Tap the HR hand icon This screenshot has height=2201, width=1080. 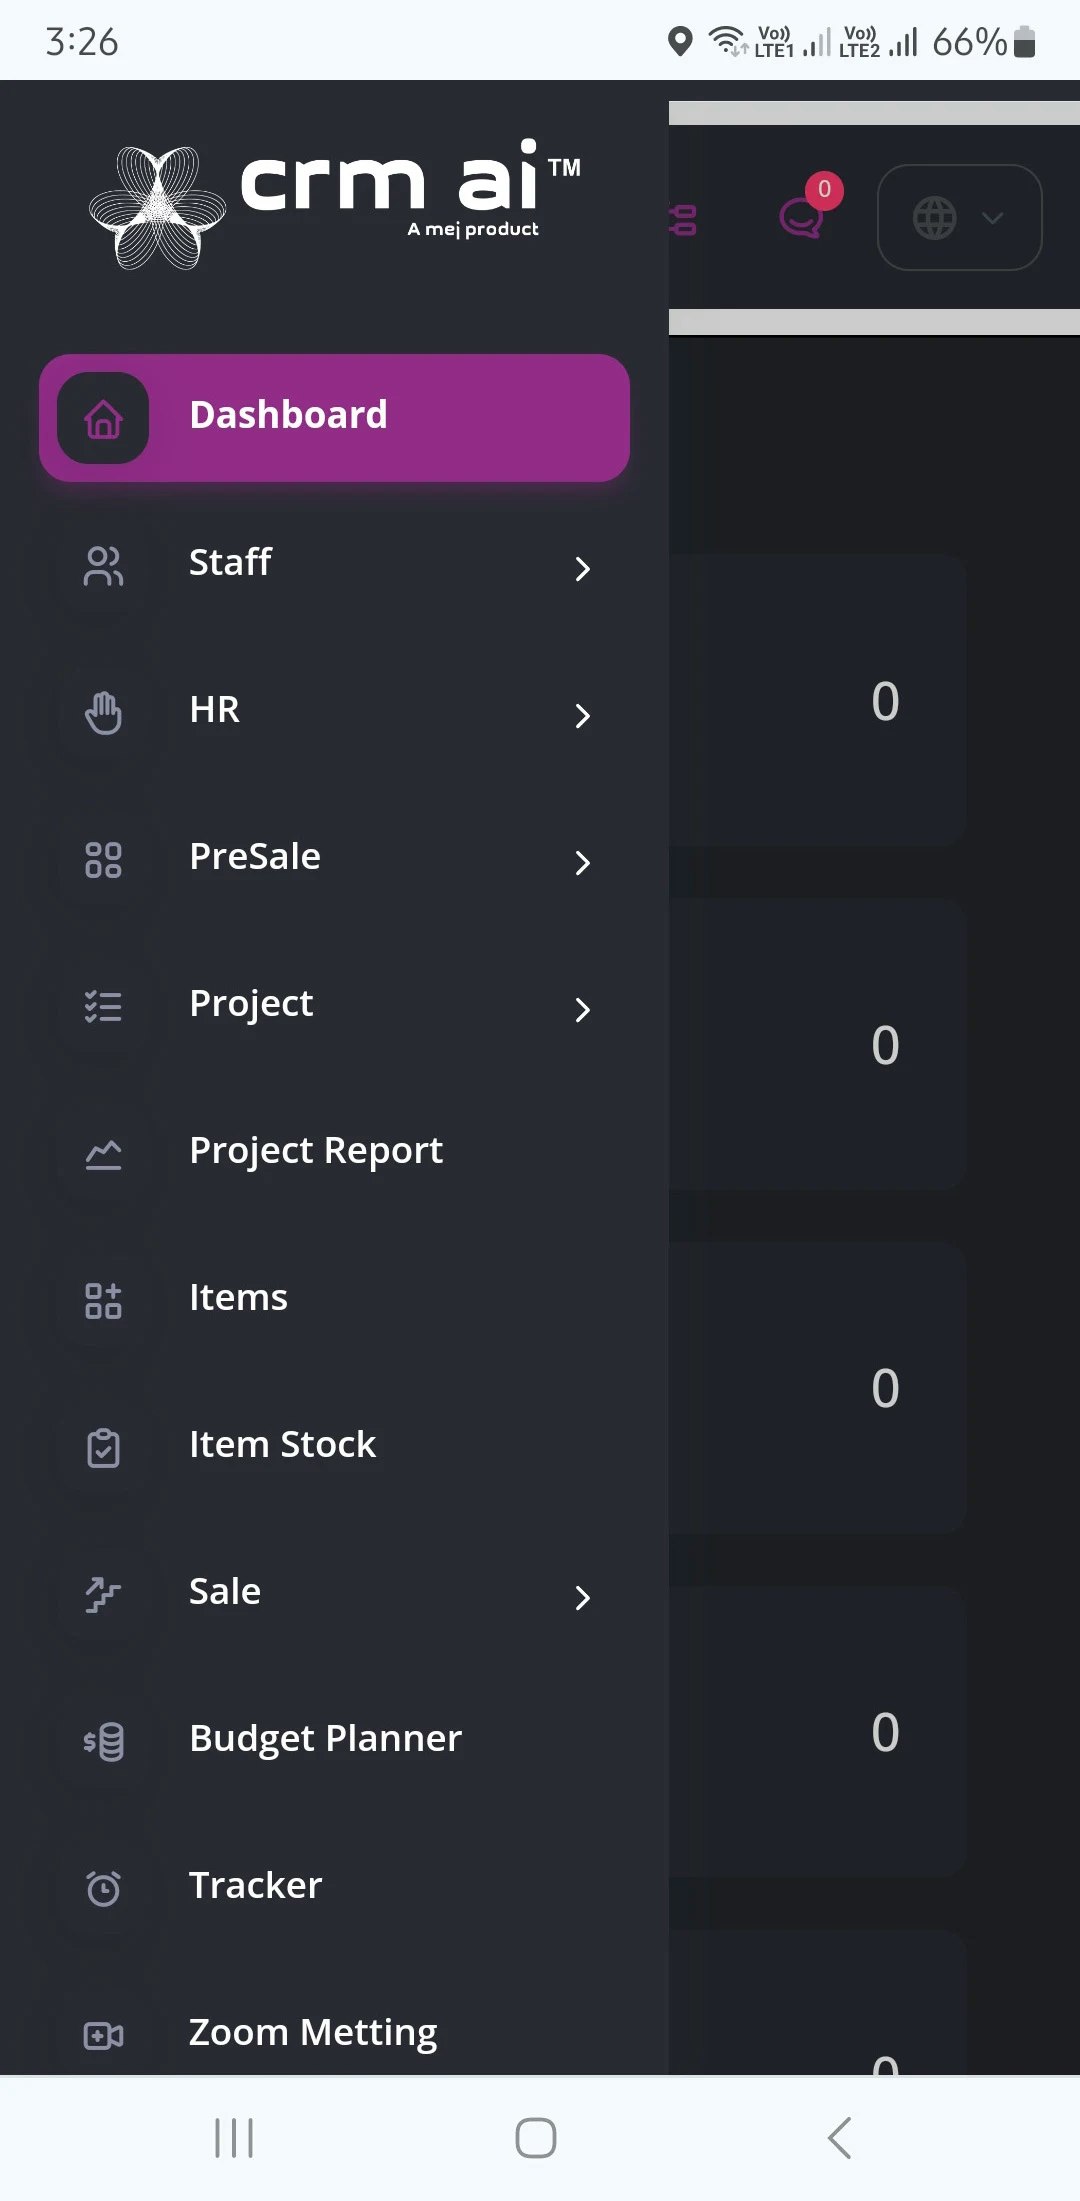click(x=103, y=713)
